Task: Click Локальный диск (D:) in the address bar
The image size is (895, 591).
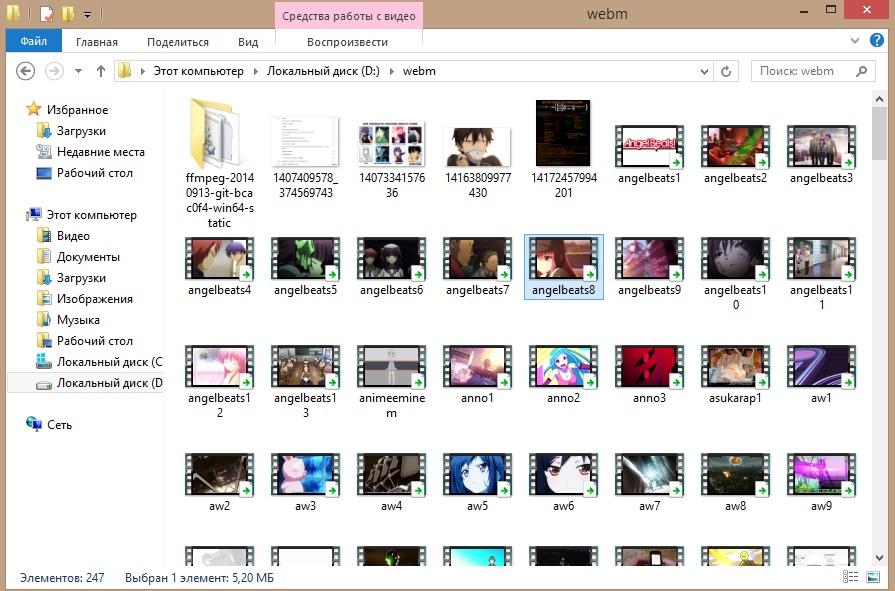Action: pos(323,71)
